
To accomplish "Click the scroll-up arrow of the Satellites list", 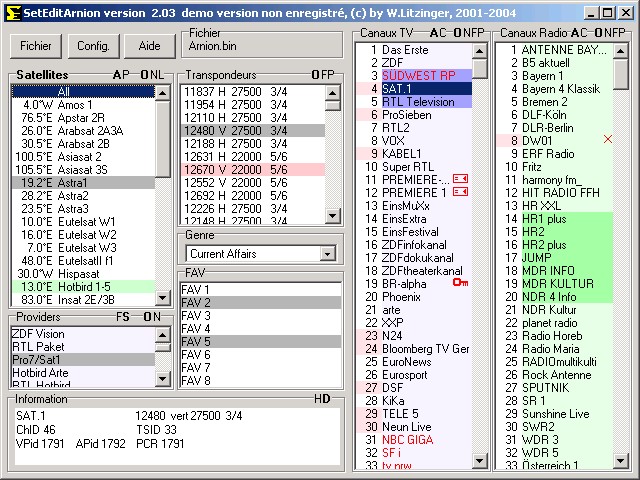I will [x=163, y=92].
